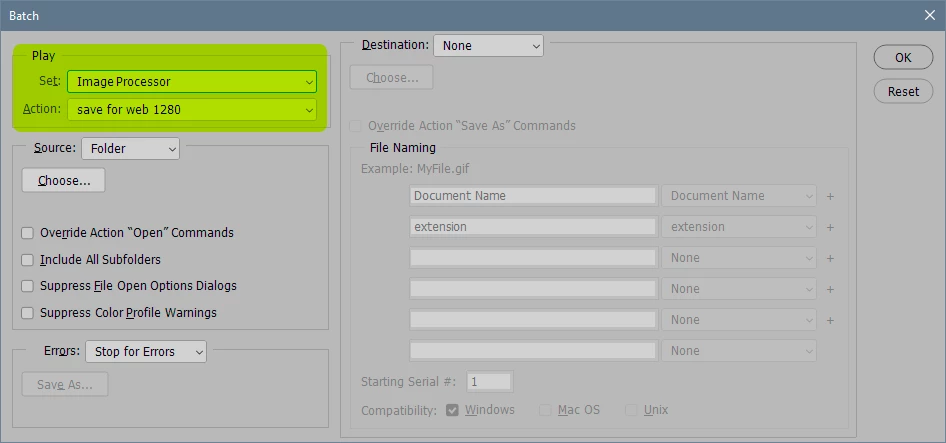This screenshot has height=443, width=946.
Task: Click the Choose button under Source
Action: point(63,180)
